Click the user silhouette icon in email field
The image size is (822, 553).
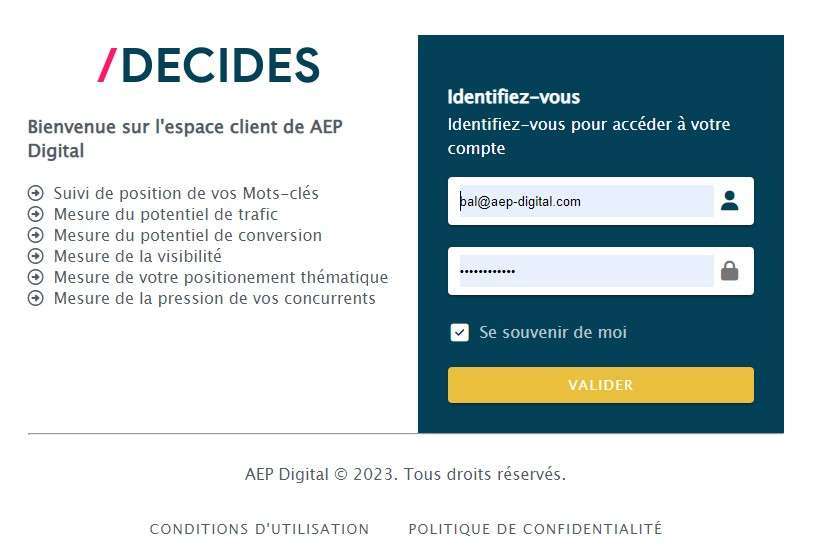click(x=729, y=201)
